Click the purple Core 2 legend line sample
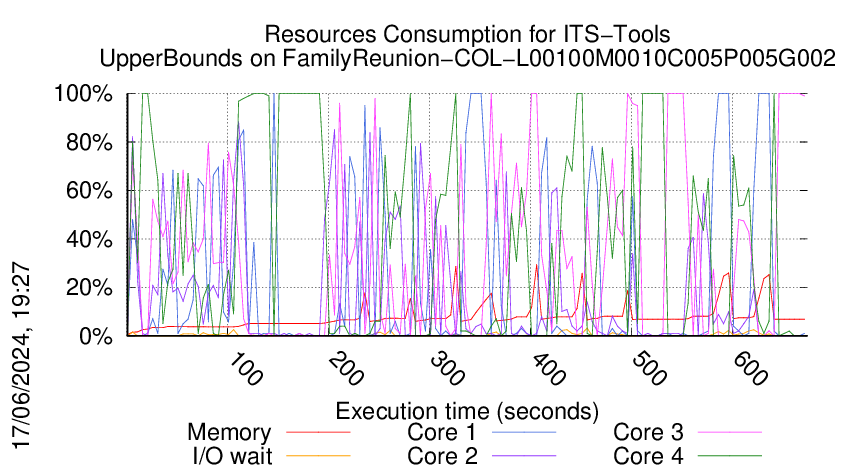Image resolution: width=850 pixels, height=475 pixels. tap(524, 456)
